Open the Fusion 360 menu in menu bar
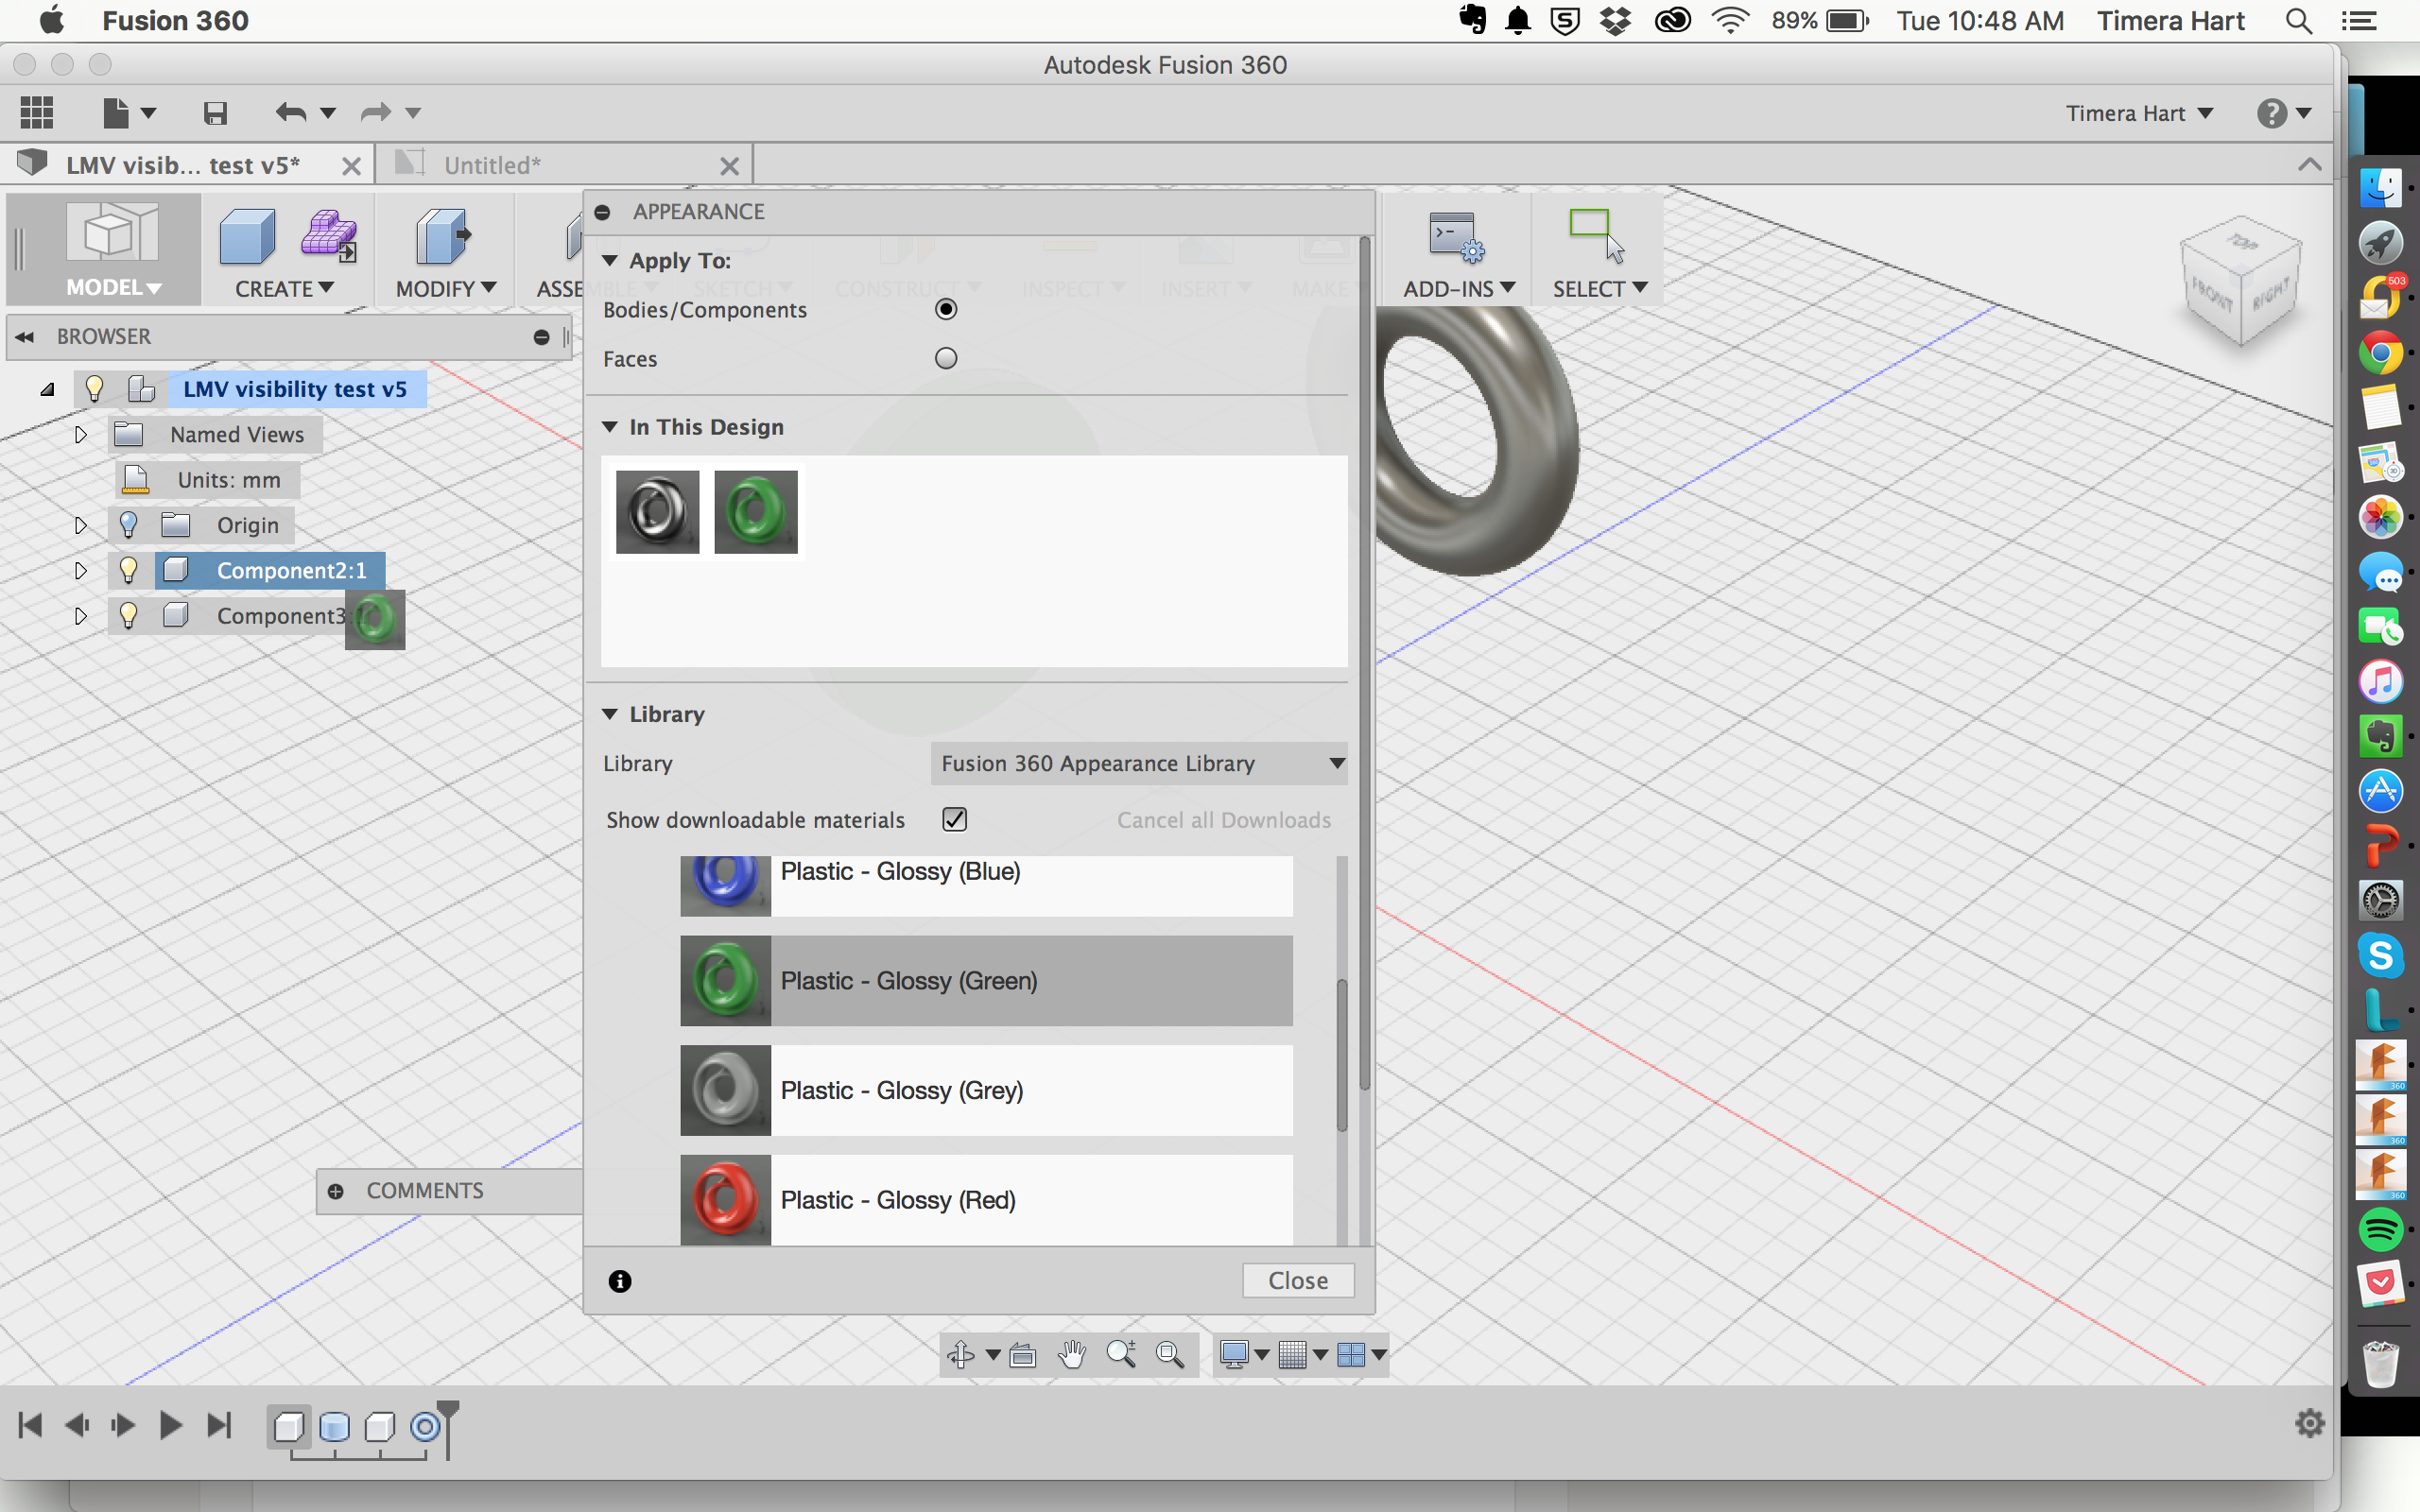Image resolution: width=2420 pixels, height=1512 pixels. (175, 20)
